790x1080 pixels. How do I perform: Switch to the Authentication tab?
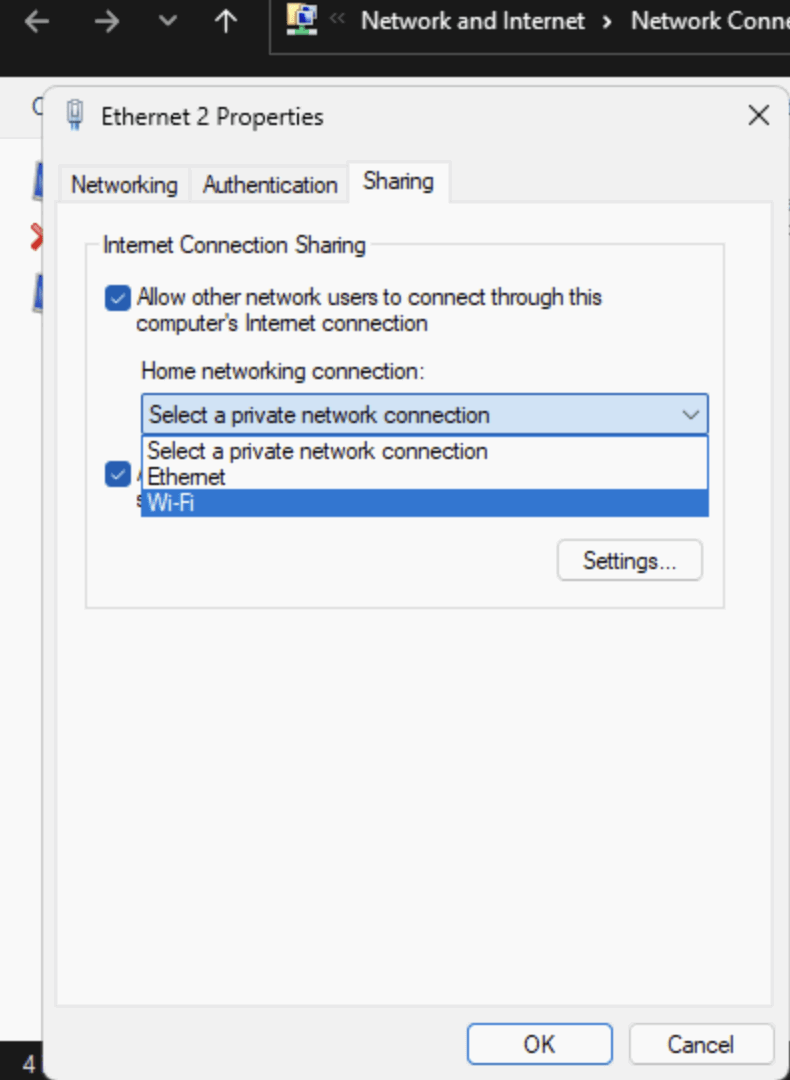click(x=270, y=185)
